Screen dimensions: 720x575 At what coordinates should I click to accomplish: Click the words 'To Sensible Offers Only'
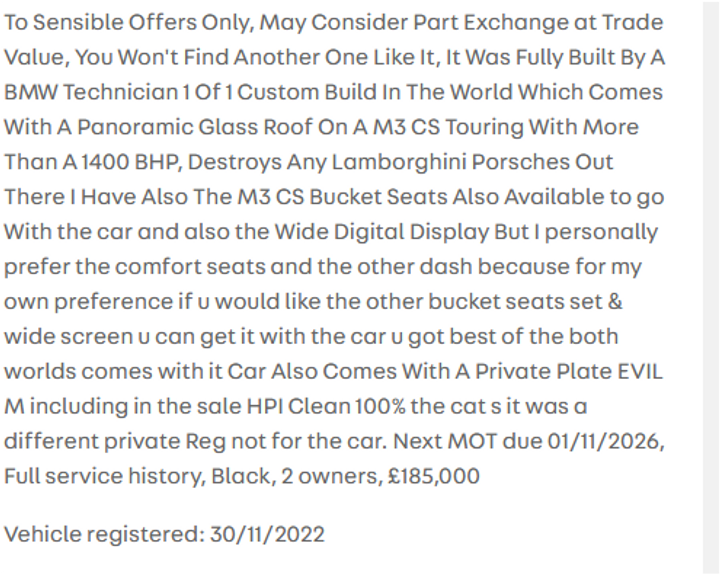pos(127,22)
